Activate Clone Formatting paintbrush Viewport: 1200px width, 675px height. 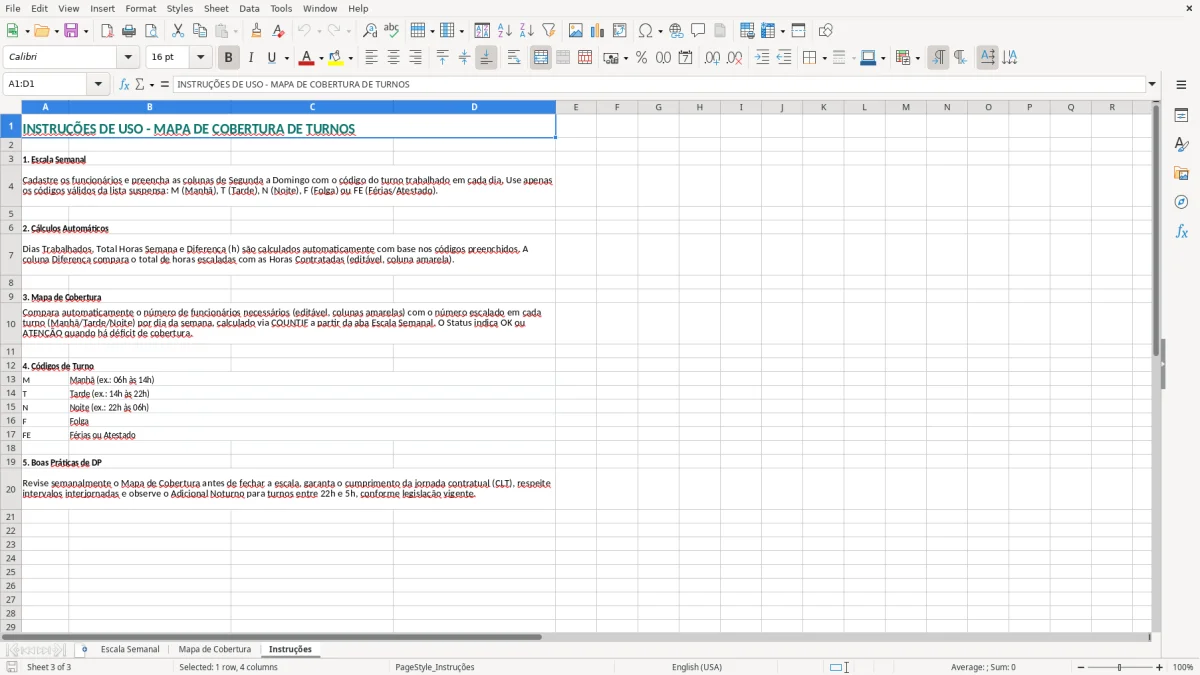pyautogui.click(x=257, y=31)
